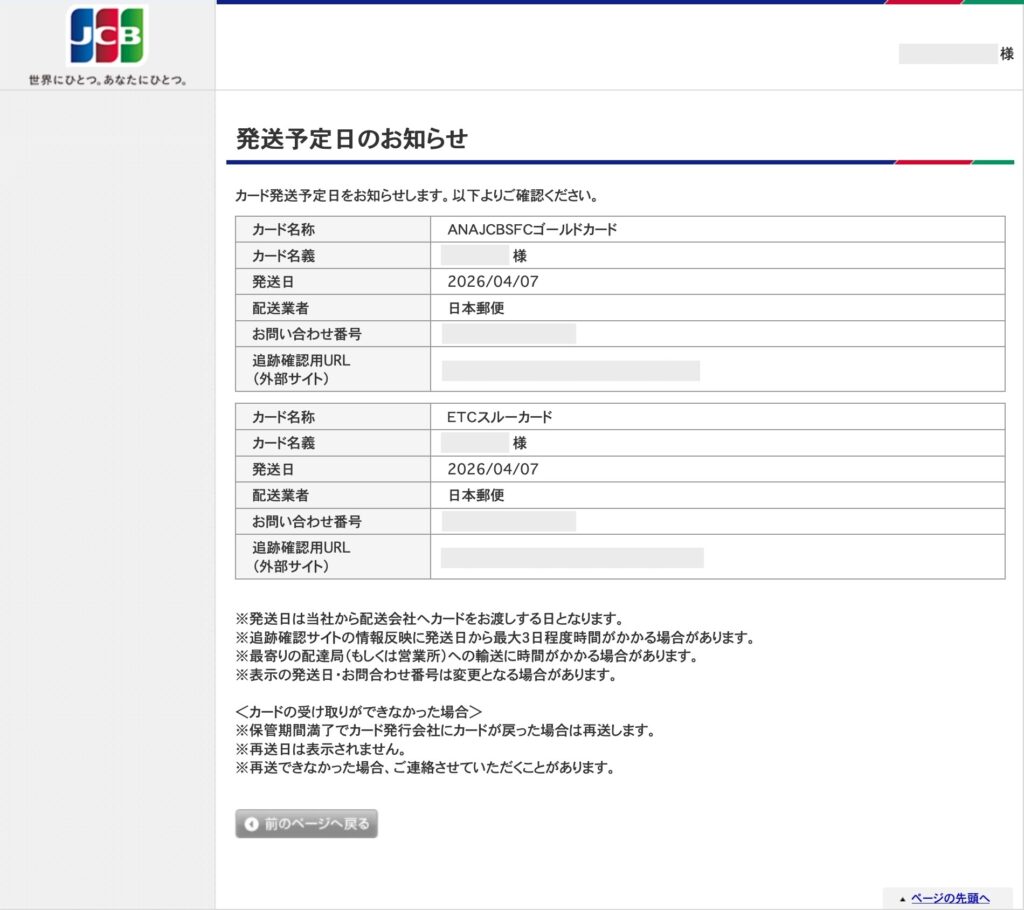Click the カード名義 value in the ANA card table
The image size is (1024, 910).
(x=484, y=255)
